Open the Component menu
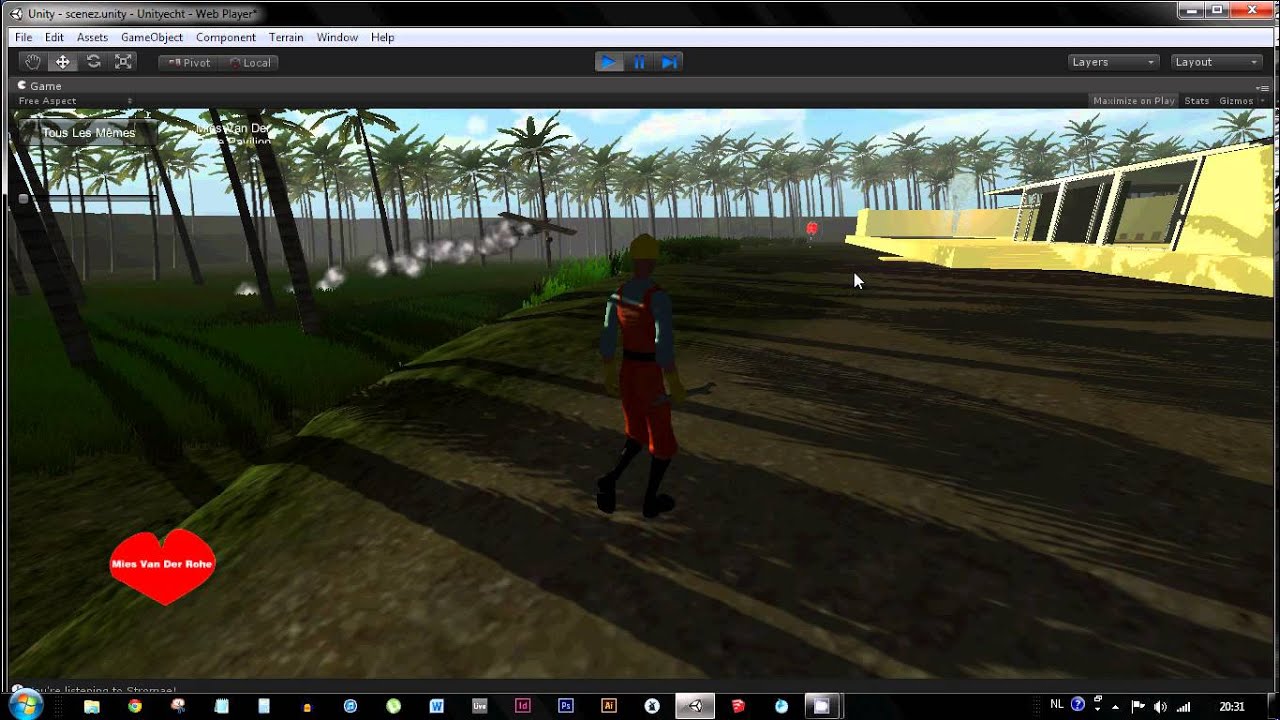 point(226,37)
